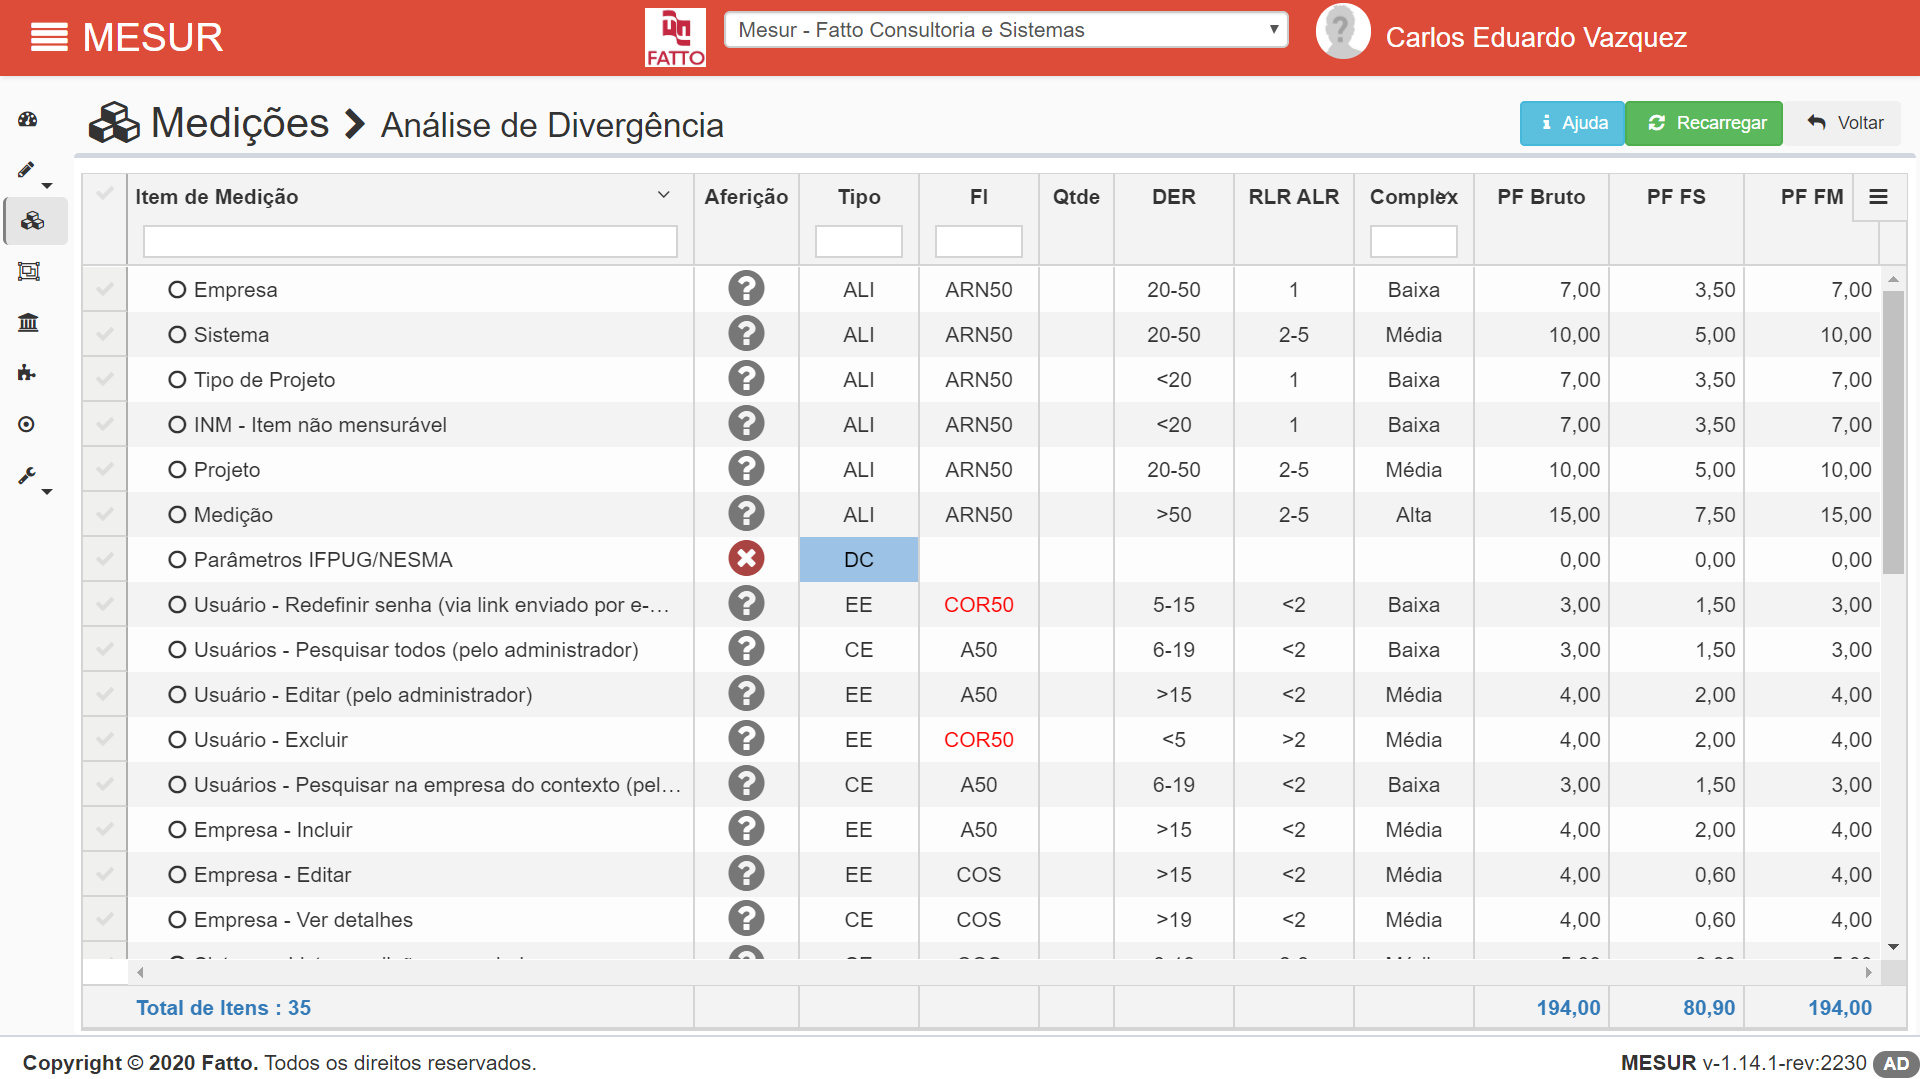This screenshot has width=1920, height=1079.
Task: Click the aferição icon for Empresa - Ver detalhes
Action: (746, 919)
